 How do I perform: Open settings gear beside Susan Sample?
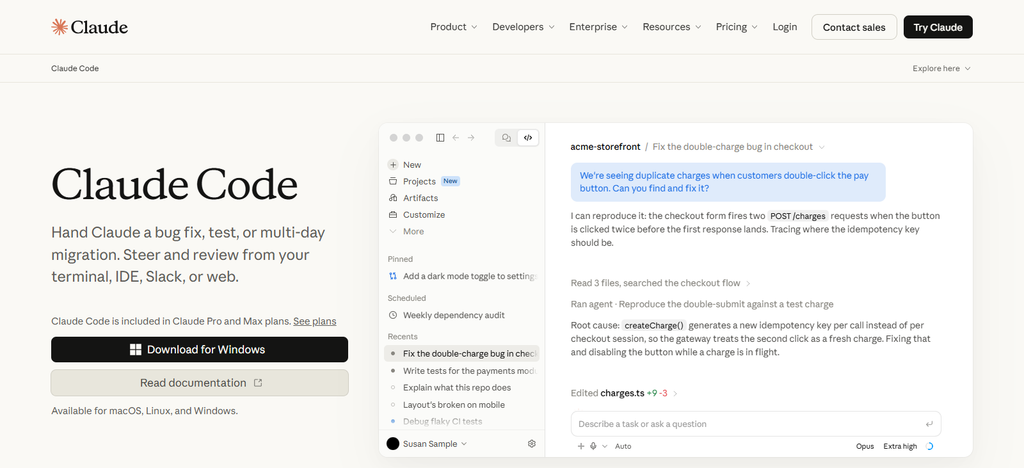[532, 444]
